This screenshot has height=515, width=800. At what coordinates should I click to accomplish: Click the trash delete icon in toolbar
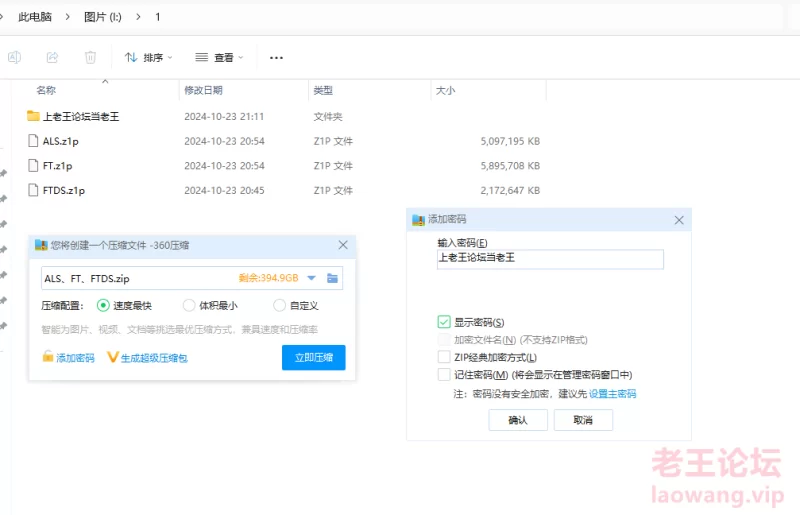click(x=90, y=58)
